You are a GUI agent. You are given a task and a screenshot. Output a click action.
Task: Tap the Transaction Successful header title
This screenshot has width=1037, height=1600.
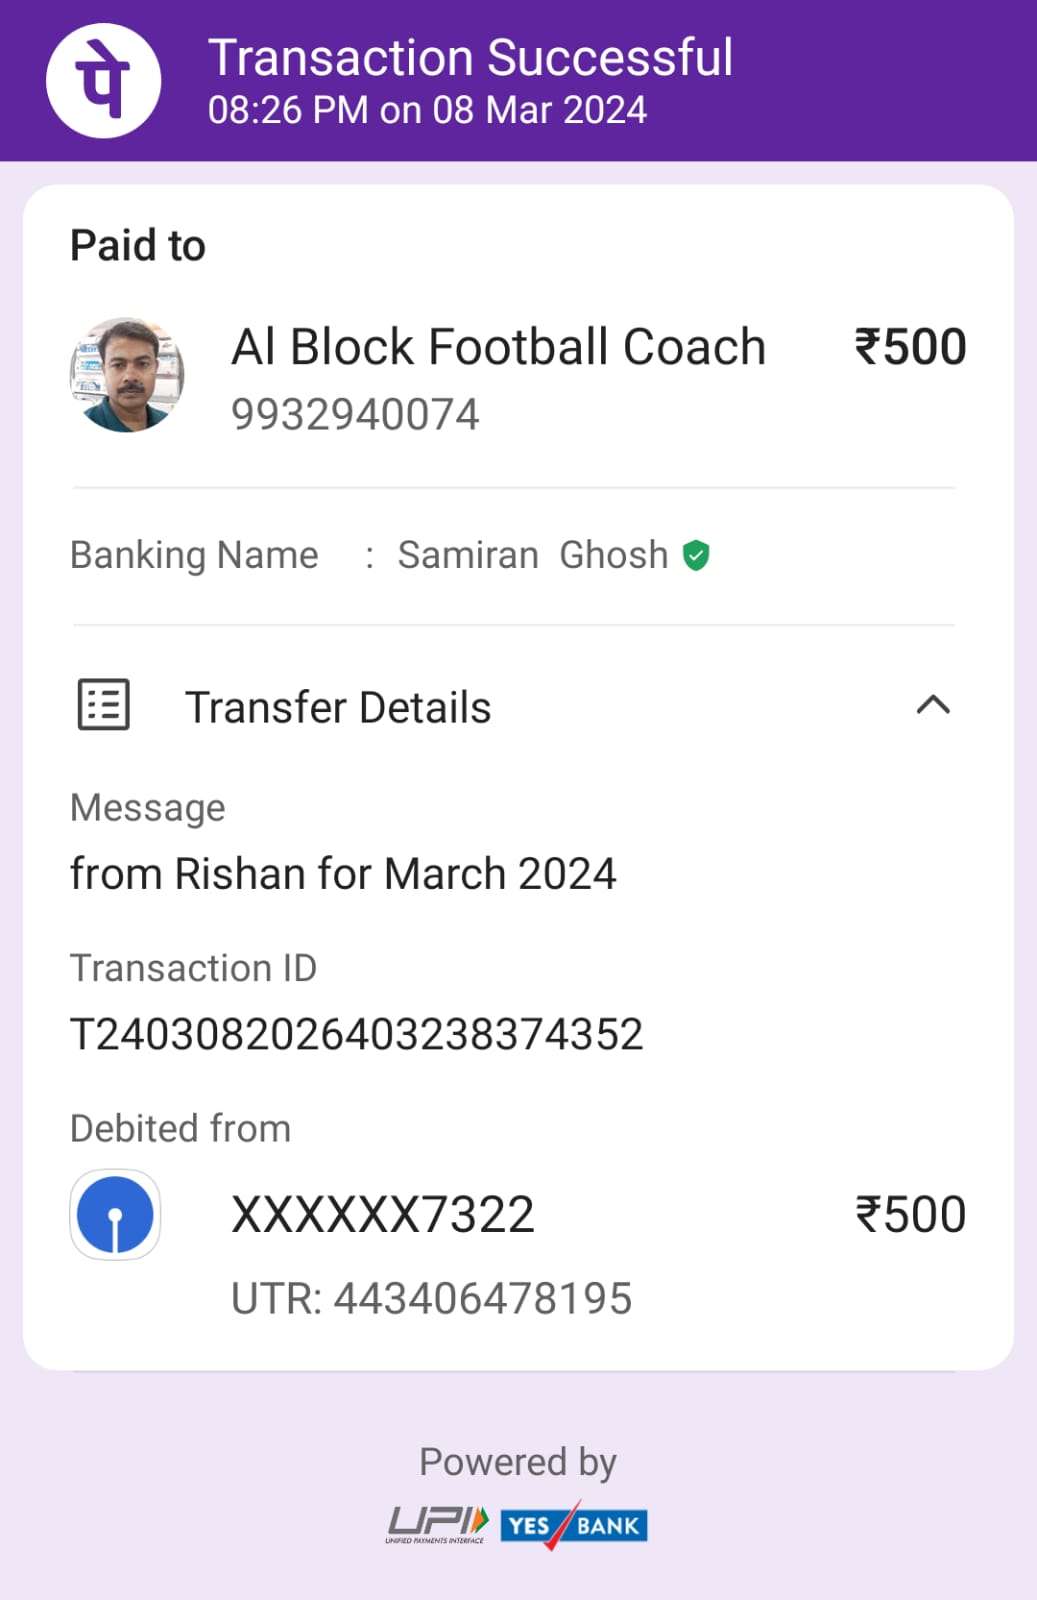(470, 57)
